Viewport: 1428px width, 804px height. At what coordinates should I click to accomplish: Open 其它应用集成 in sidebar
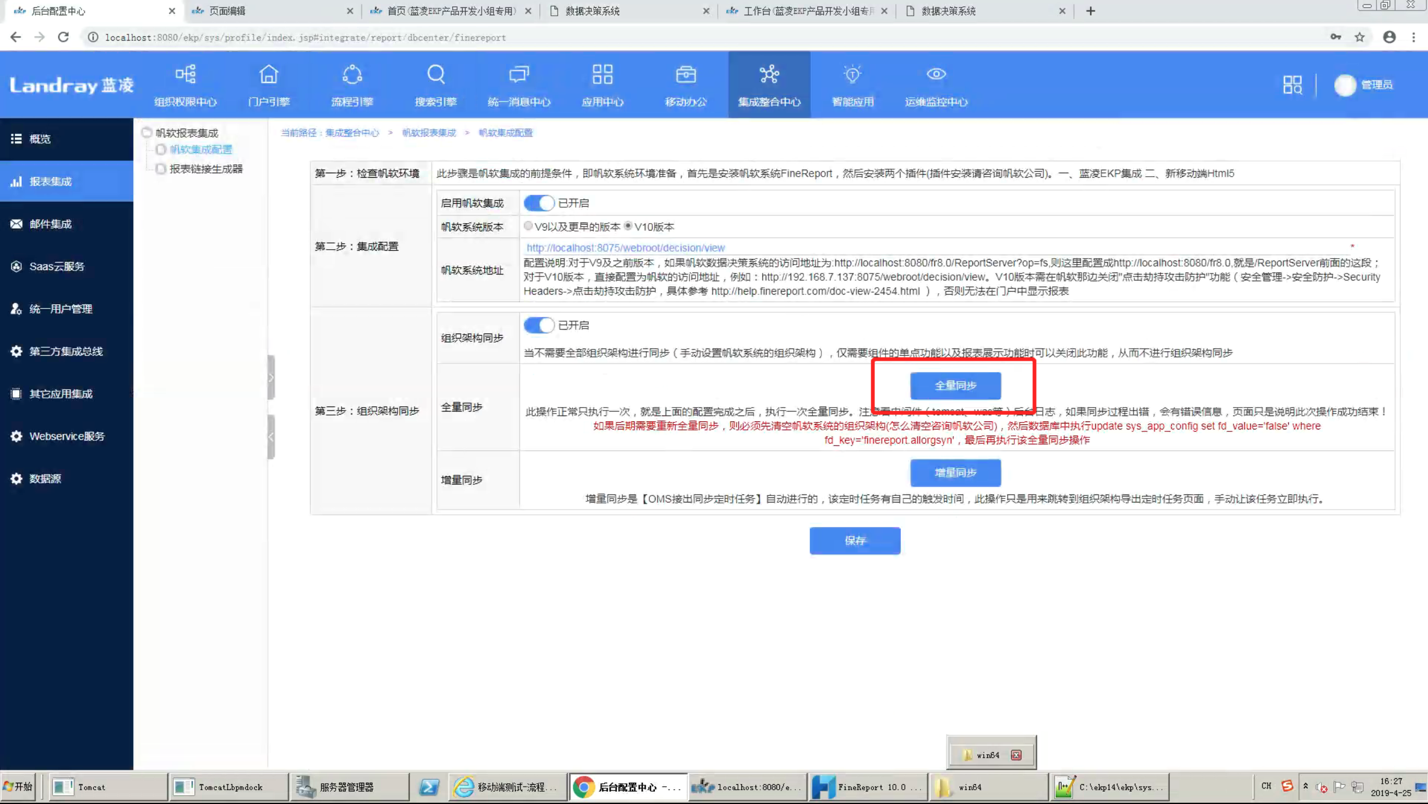tap(66, 394)
